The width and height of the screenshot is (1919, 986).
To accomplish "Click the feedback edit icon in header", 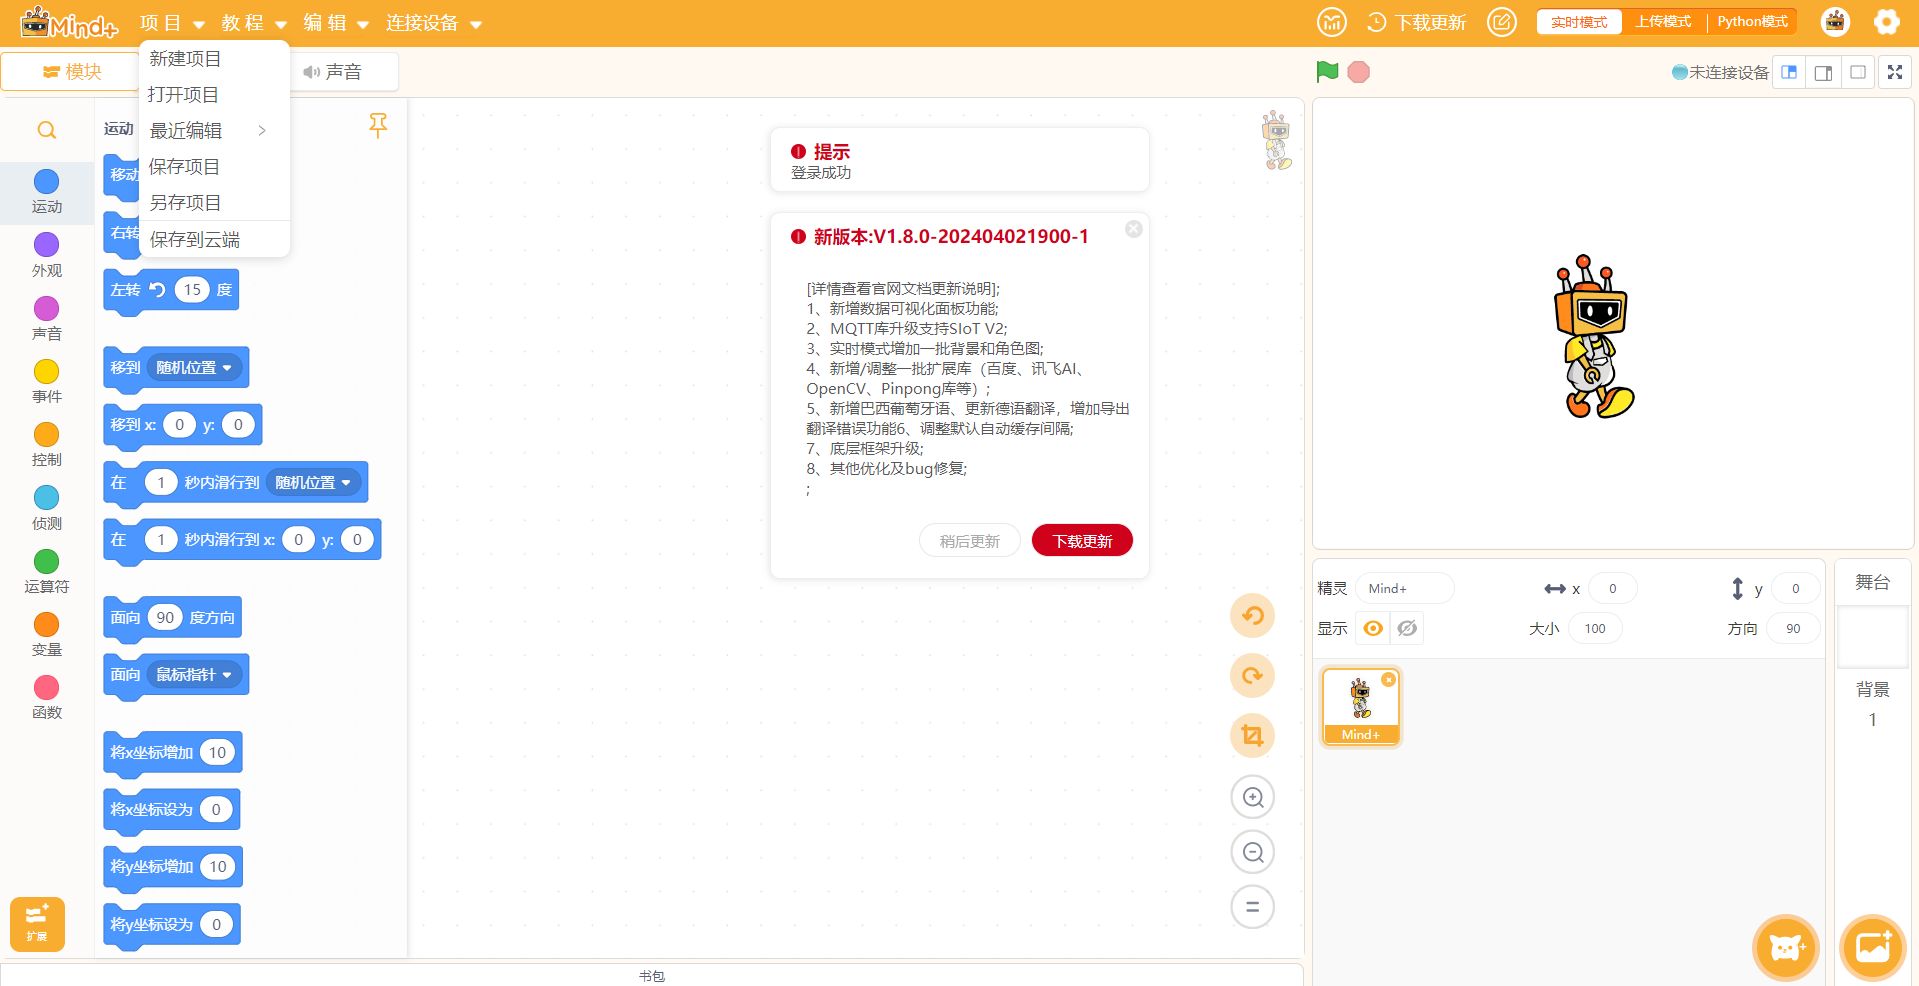I will (x=1501, y=22).
